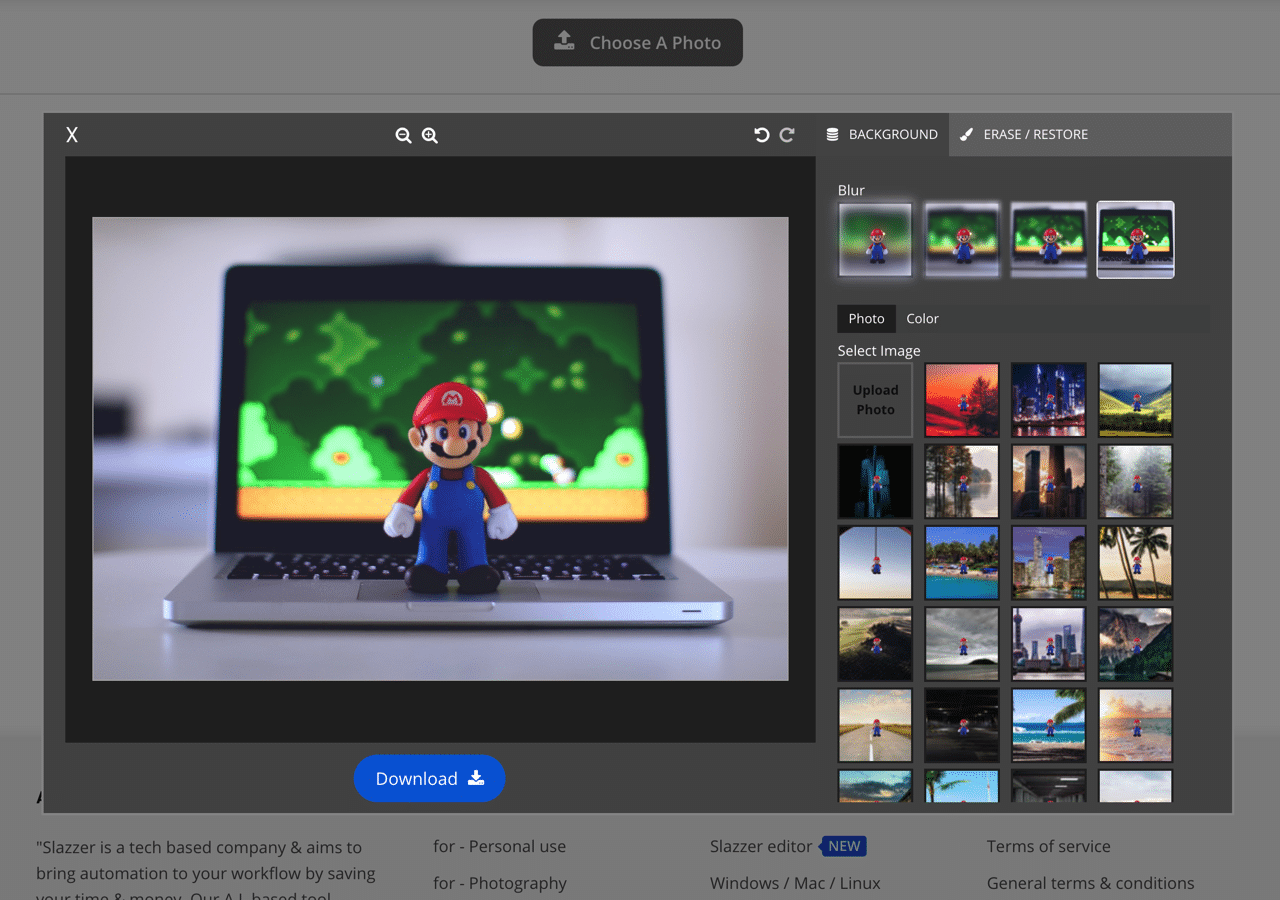Click the Choose A Photo button
This screenshot has width=1280, height=900.
coord(637,42)
